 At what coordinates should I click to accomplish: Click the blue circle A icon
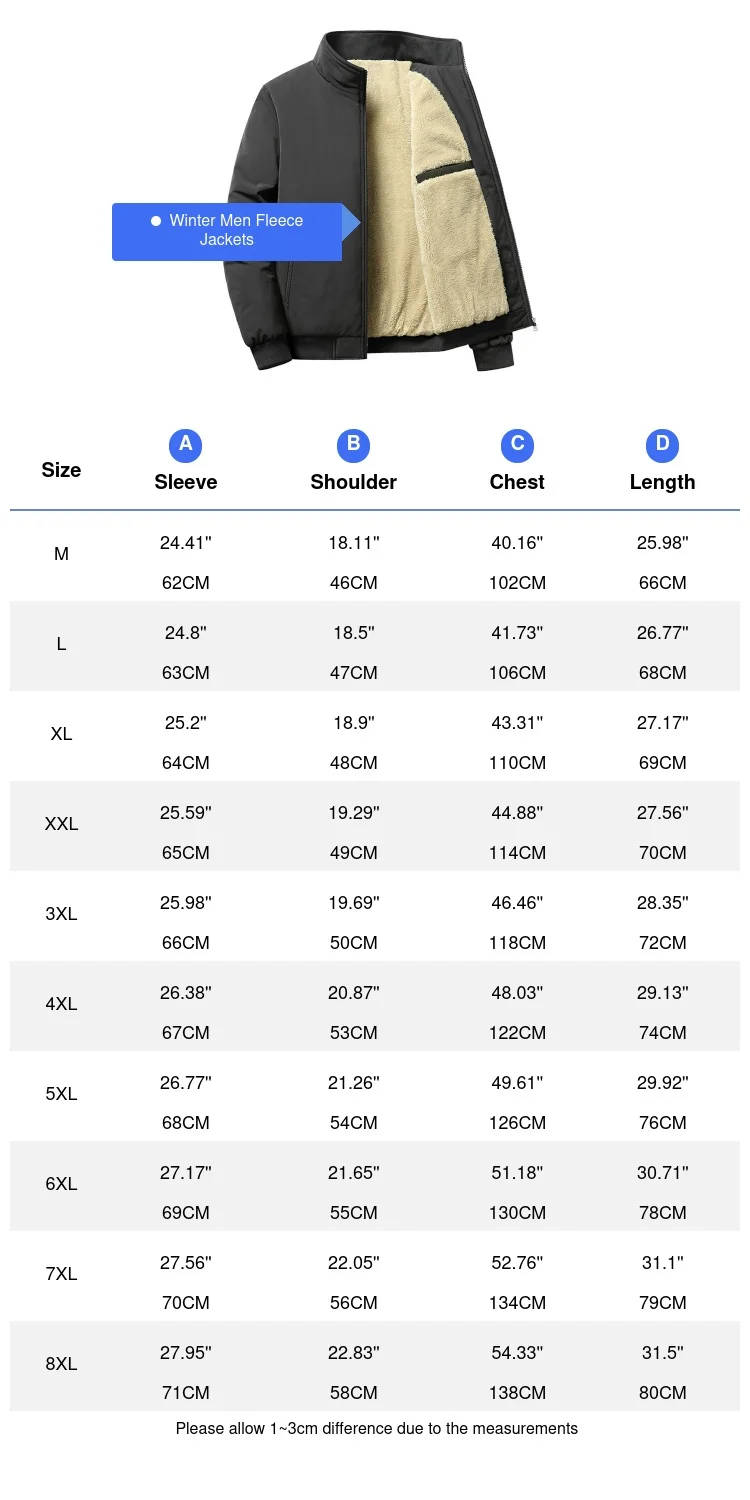click(x=185, y=445)
